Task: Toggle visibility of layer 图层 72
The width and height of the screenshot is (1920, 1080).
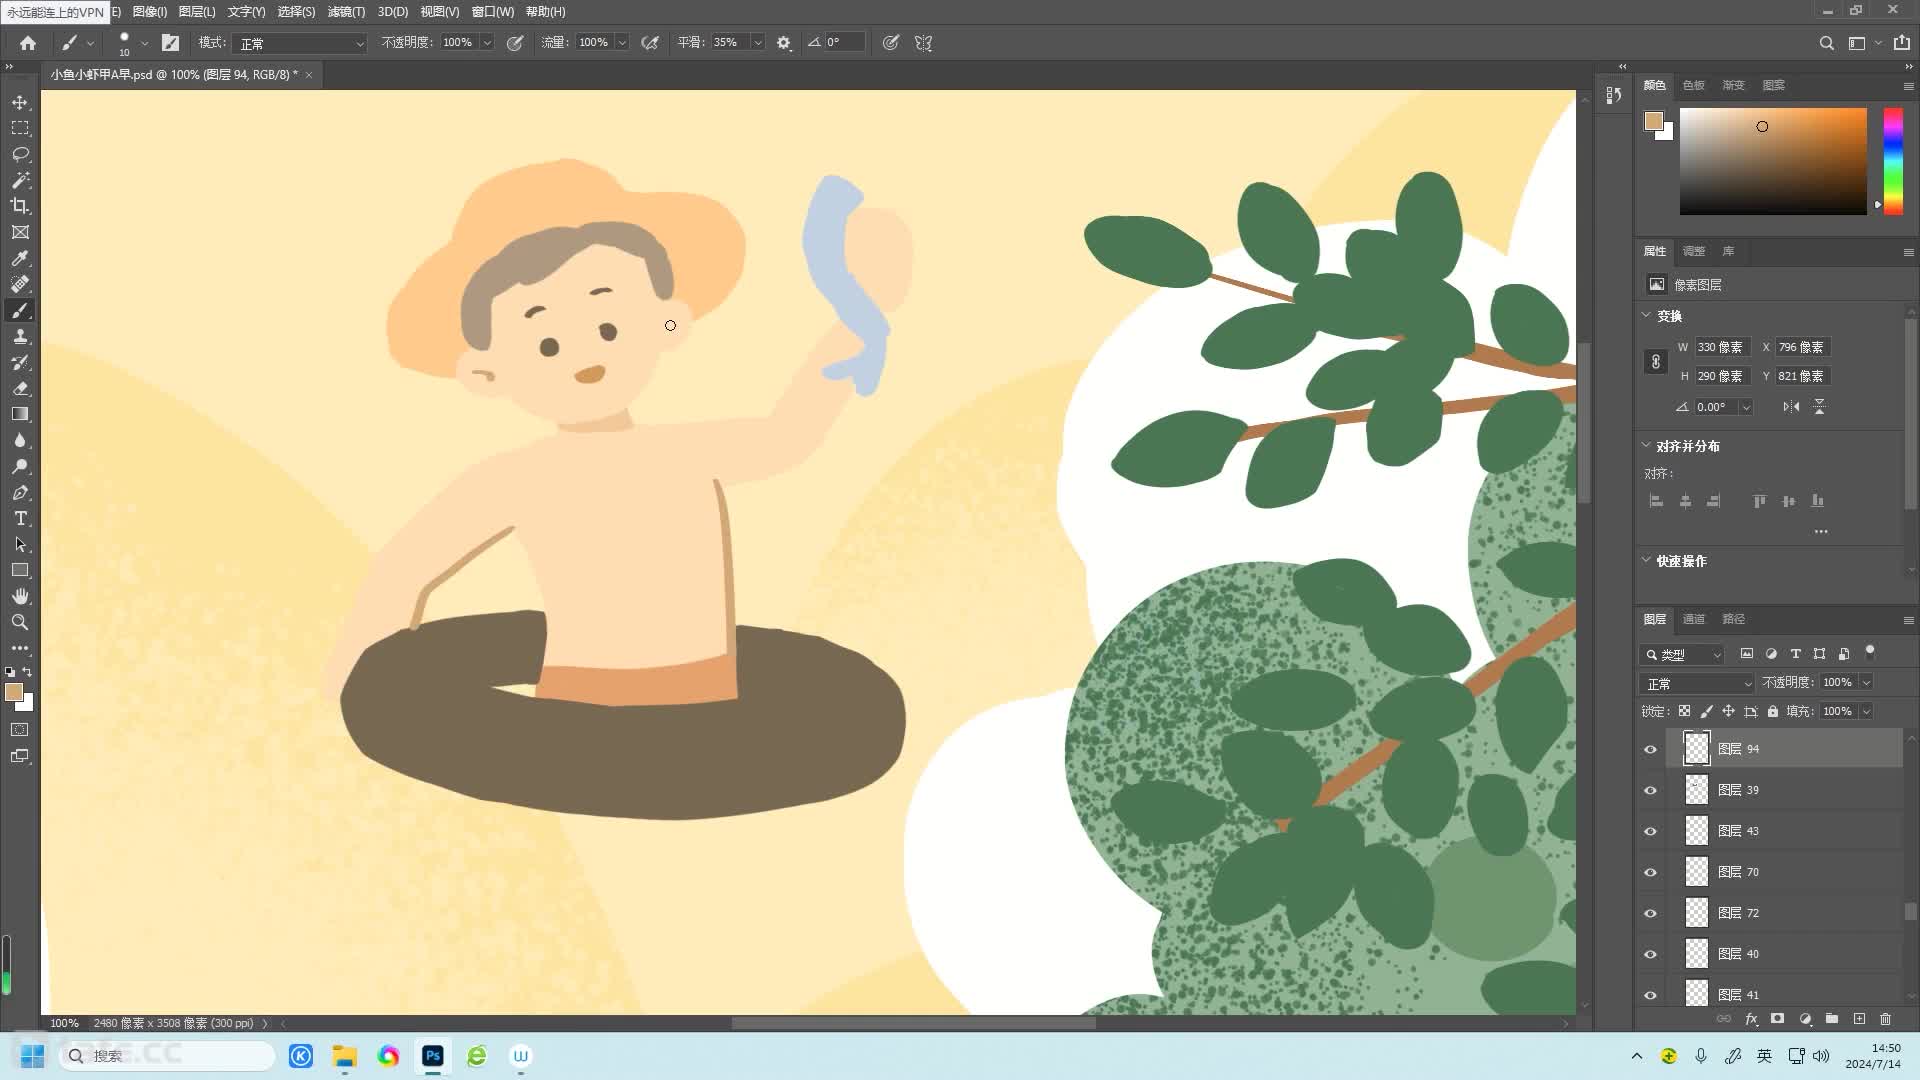Action: pyautogui.click(x=1651, y=913)
